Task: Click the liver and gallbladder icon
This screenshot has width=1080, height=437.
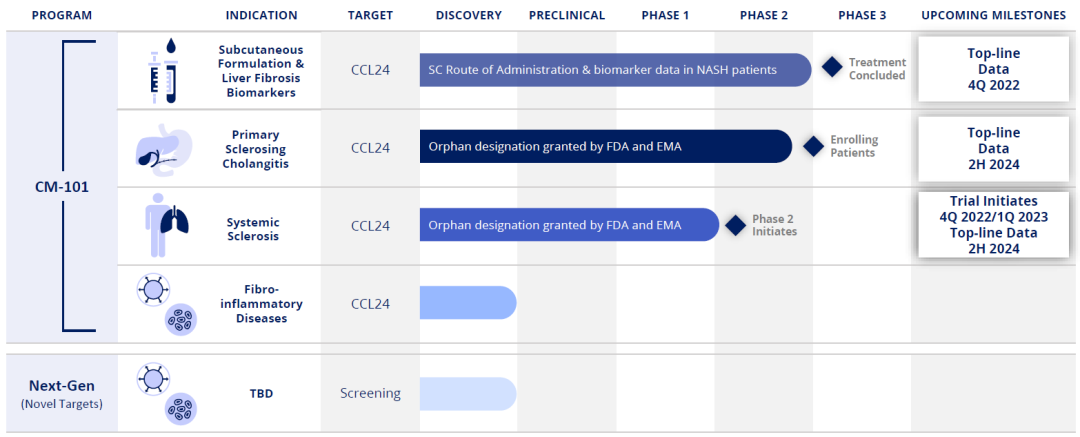Action: [161, 148]
